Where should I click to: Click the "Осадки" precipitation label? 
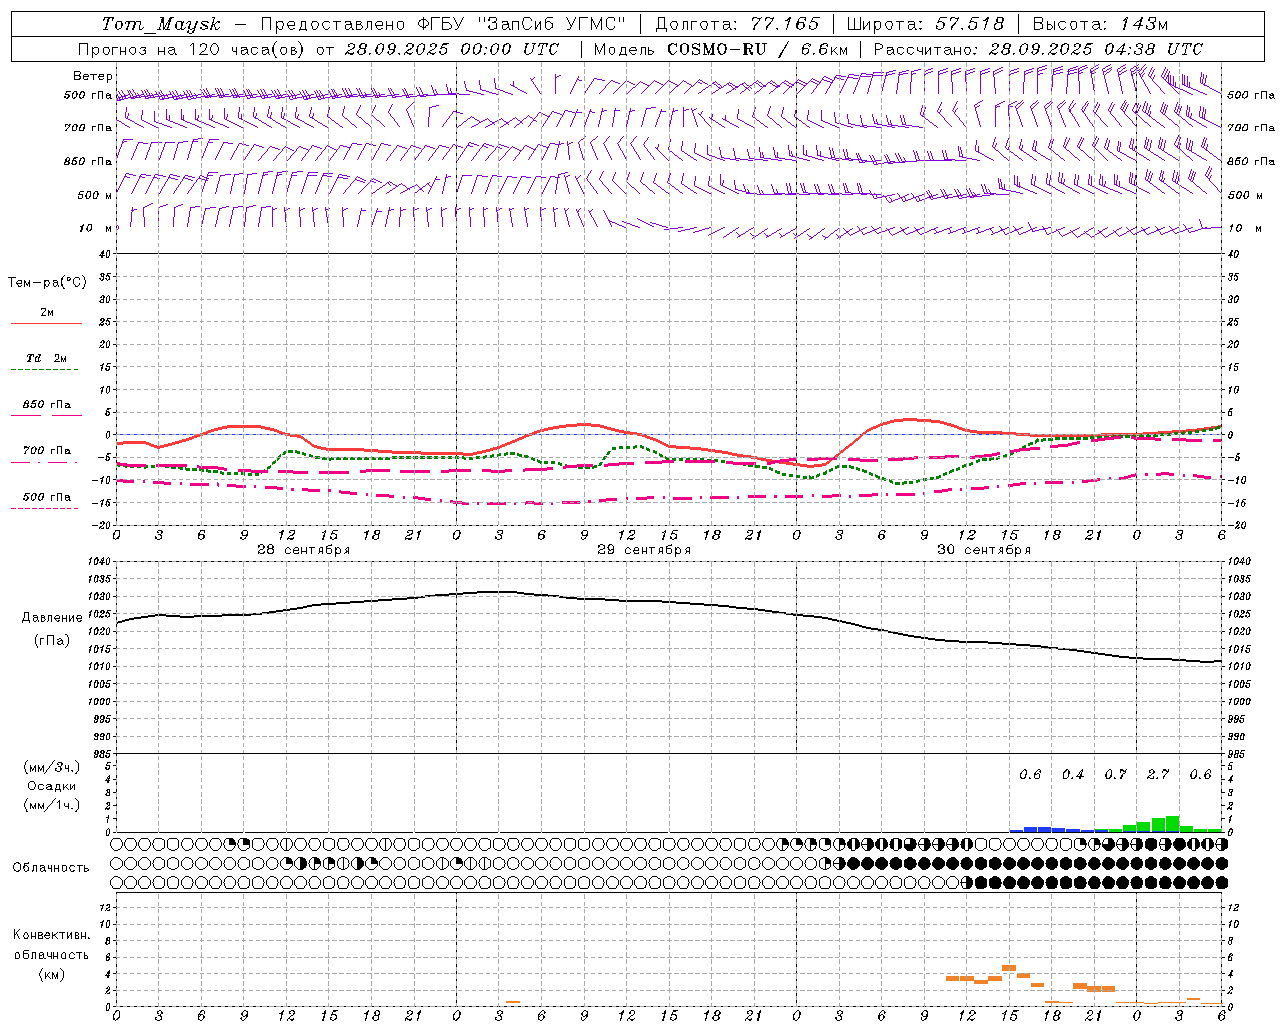(52, 786)
